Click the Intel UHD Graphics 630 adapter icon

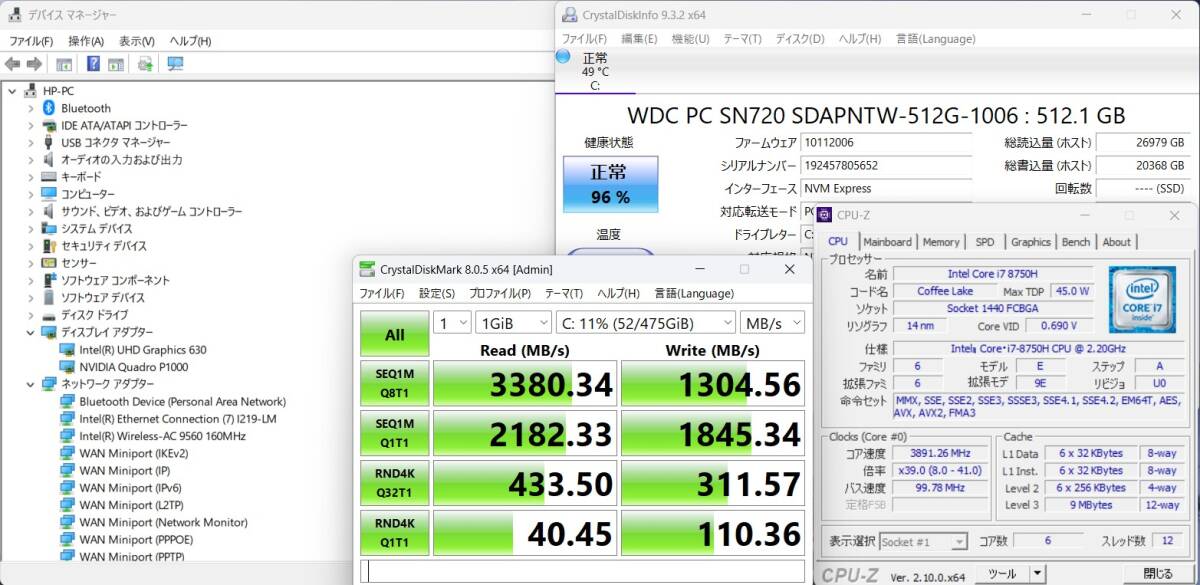pos(67,349)
